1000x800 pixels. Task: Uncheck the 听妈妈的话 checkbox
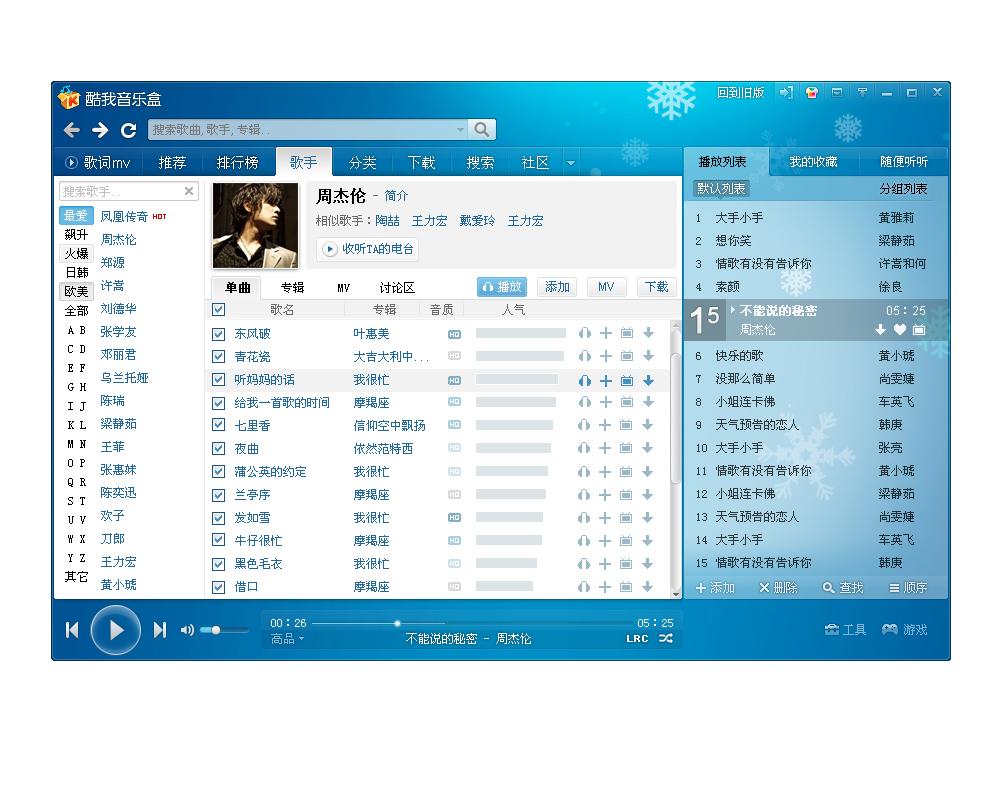219,380
